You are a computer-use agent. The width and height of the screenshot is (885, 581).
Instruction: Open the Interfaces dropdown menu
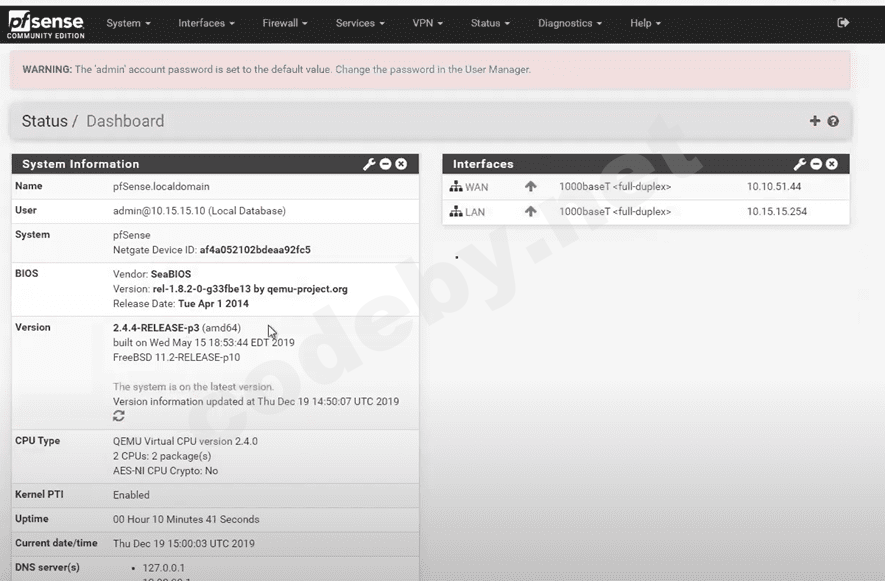click(x=207, y=23)
